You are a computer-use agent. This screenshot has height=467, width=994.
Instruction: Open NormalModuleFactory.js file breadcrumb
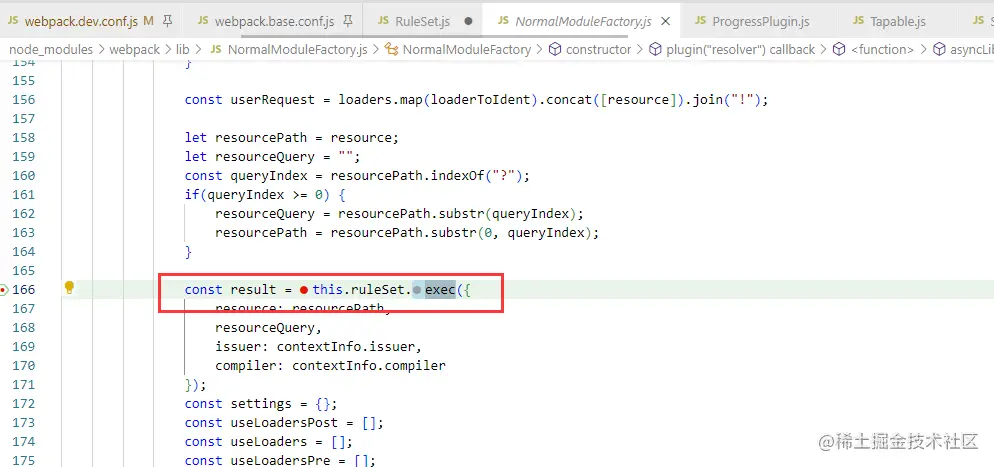click(297, 49)
